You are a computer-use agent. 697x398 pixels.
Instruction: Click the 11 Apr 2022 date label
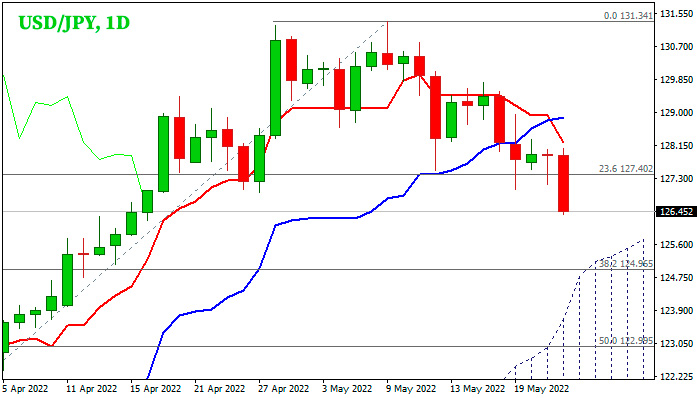click(x=92, y=389)
